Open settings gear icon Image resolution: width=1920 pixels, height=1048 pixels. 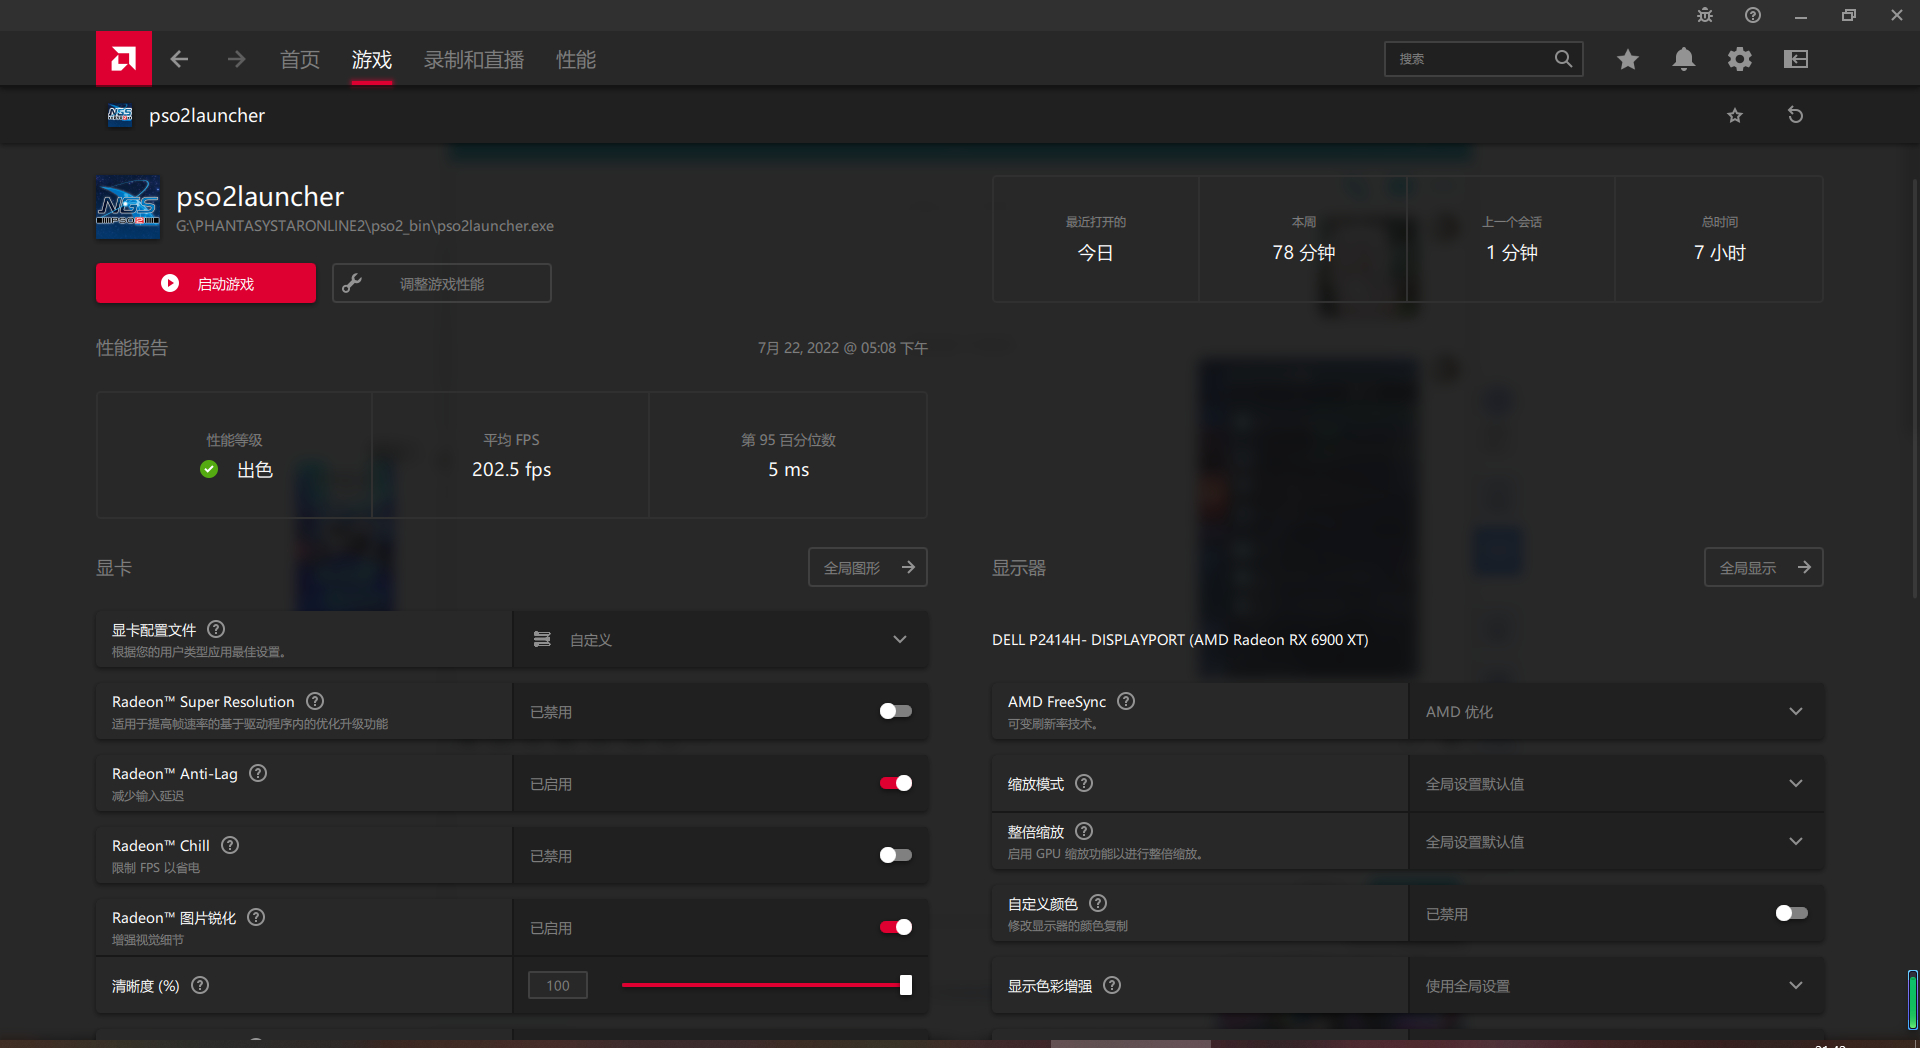pyautogui.click(x=1740, y=59)
